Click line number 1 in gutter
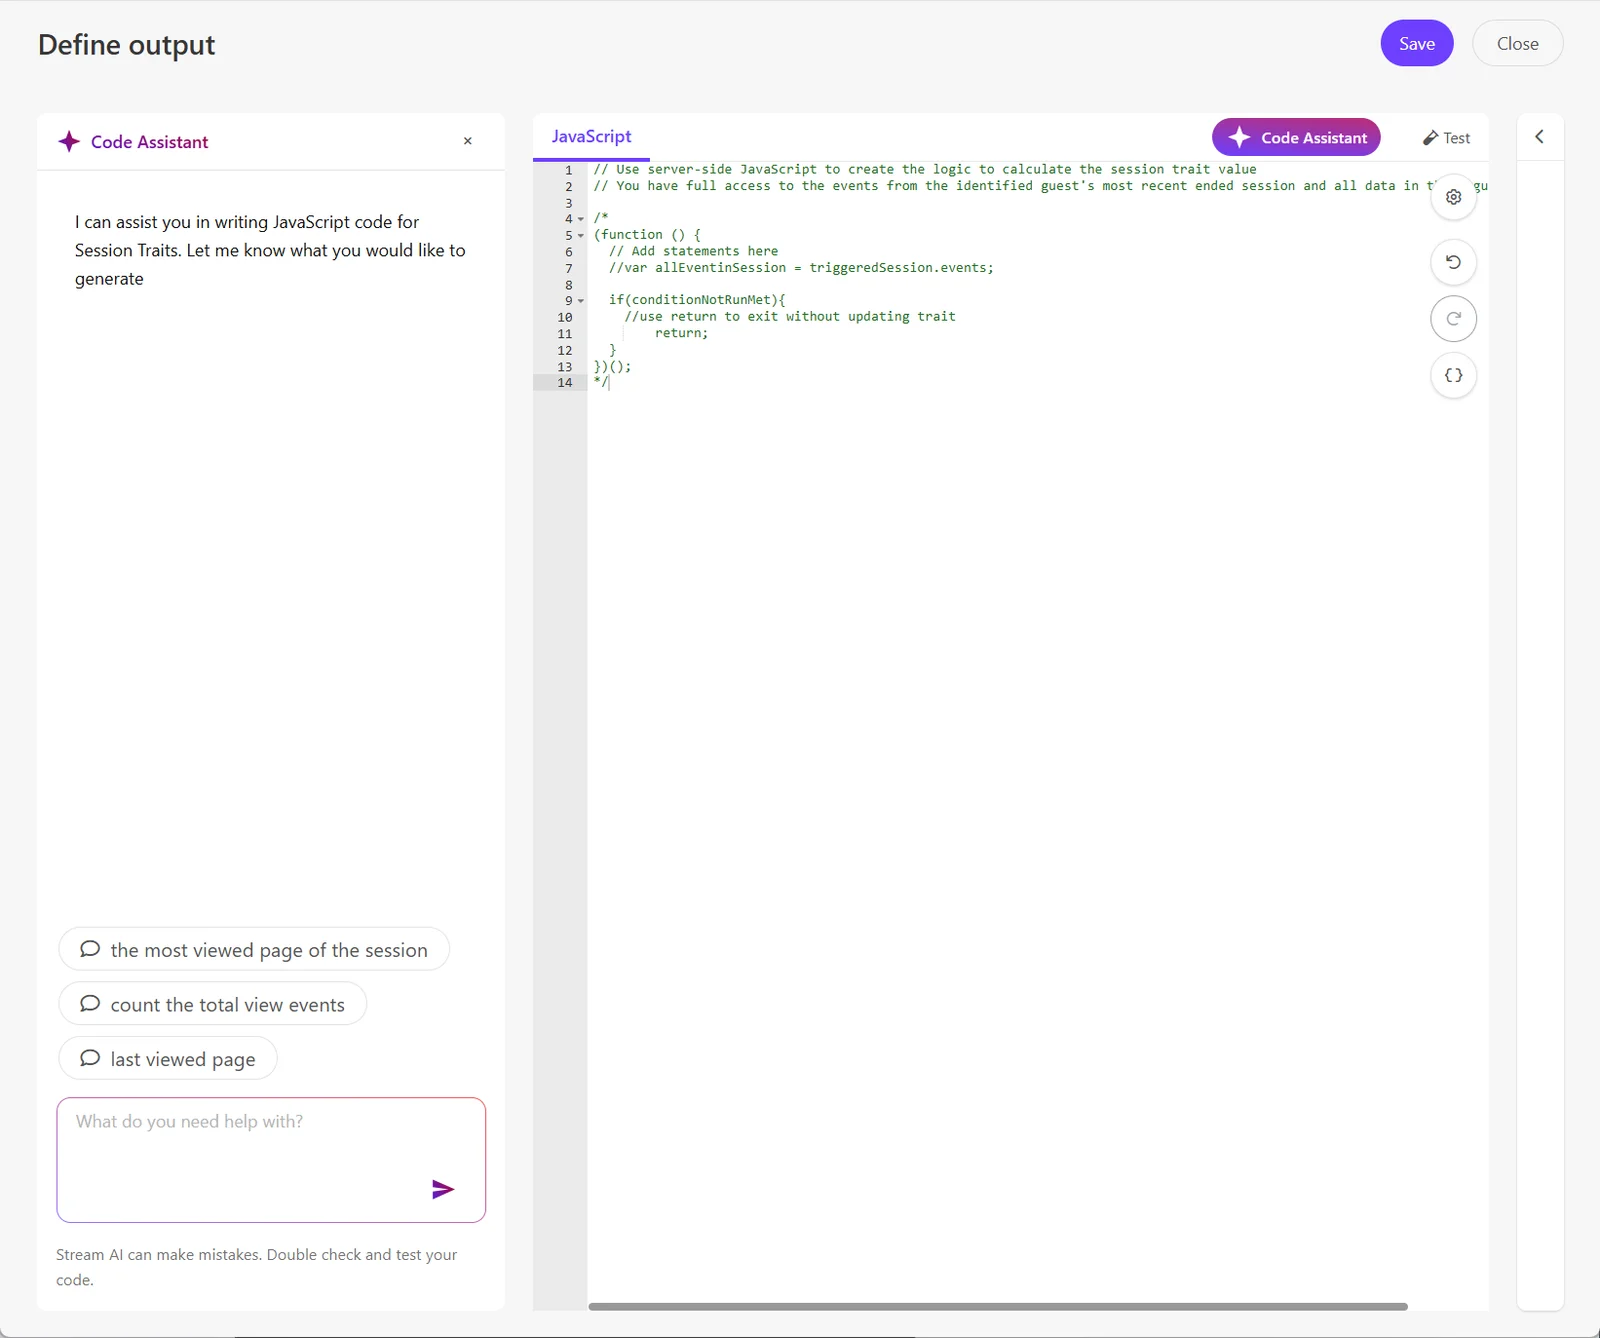1600x1338 pixels. (x=569, y=170)
